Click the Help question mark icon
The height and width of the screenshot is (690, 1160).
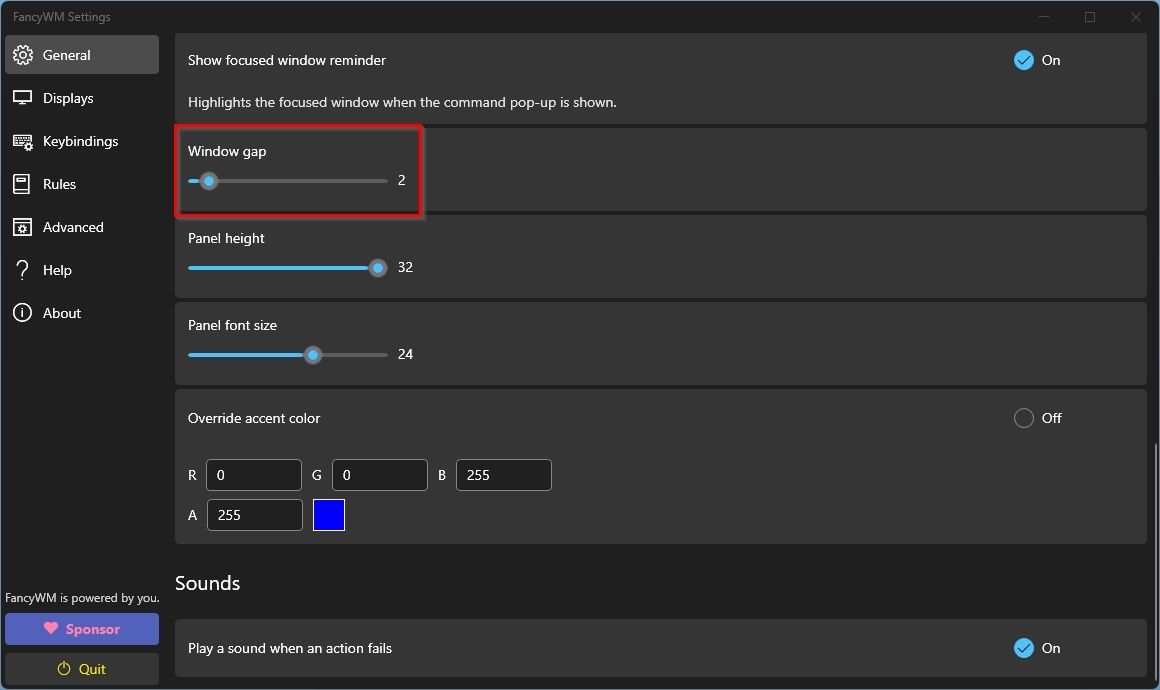pyautogui.click(x=22, y=269)
